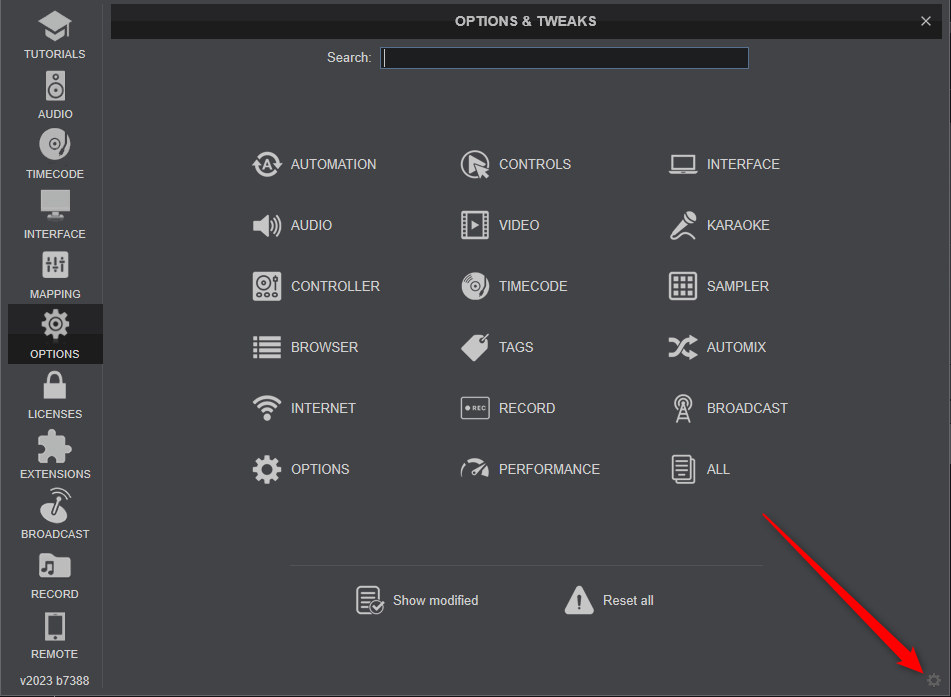Open the Extensions puzzle piece tab

pos(55,455)
